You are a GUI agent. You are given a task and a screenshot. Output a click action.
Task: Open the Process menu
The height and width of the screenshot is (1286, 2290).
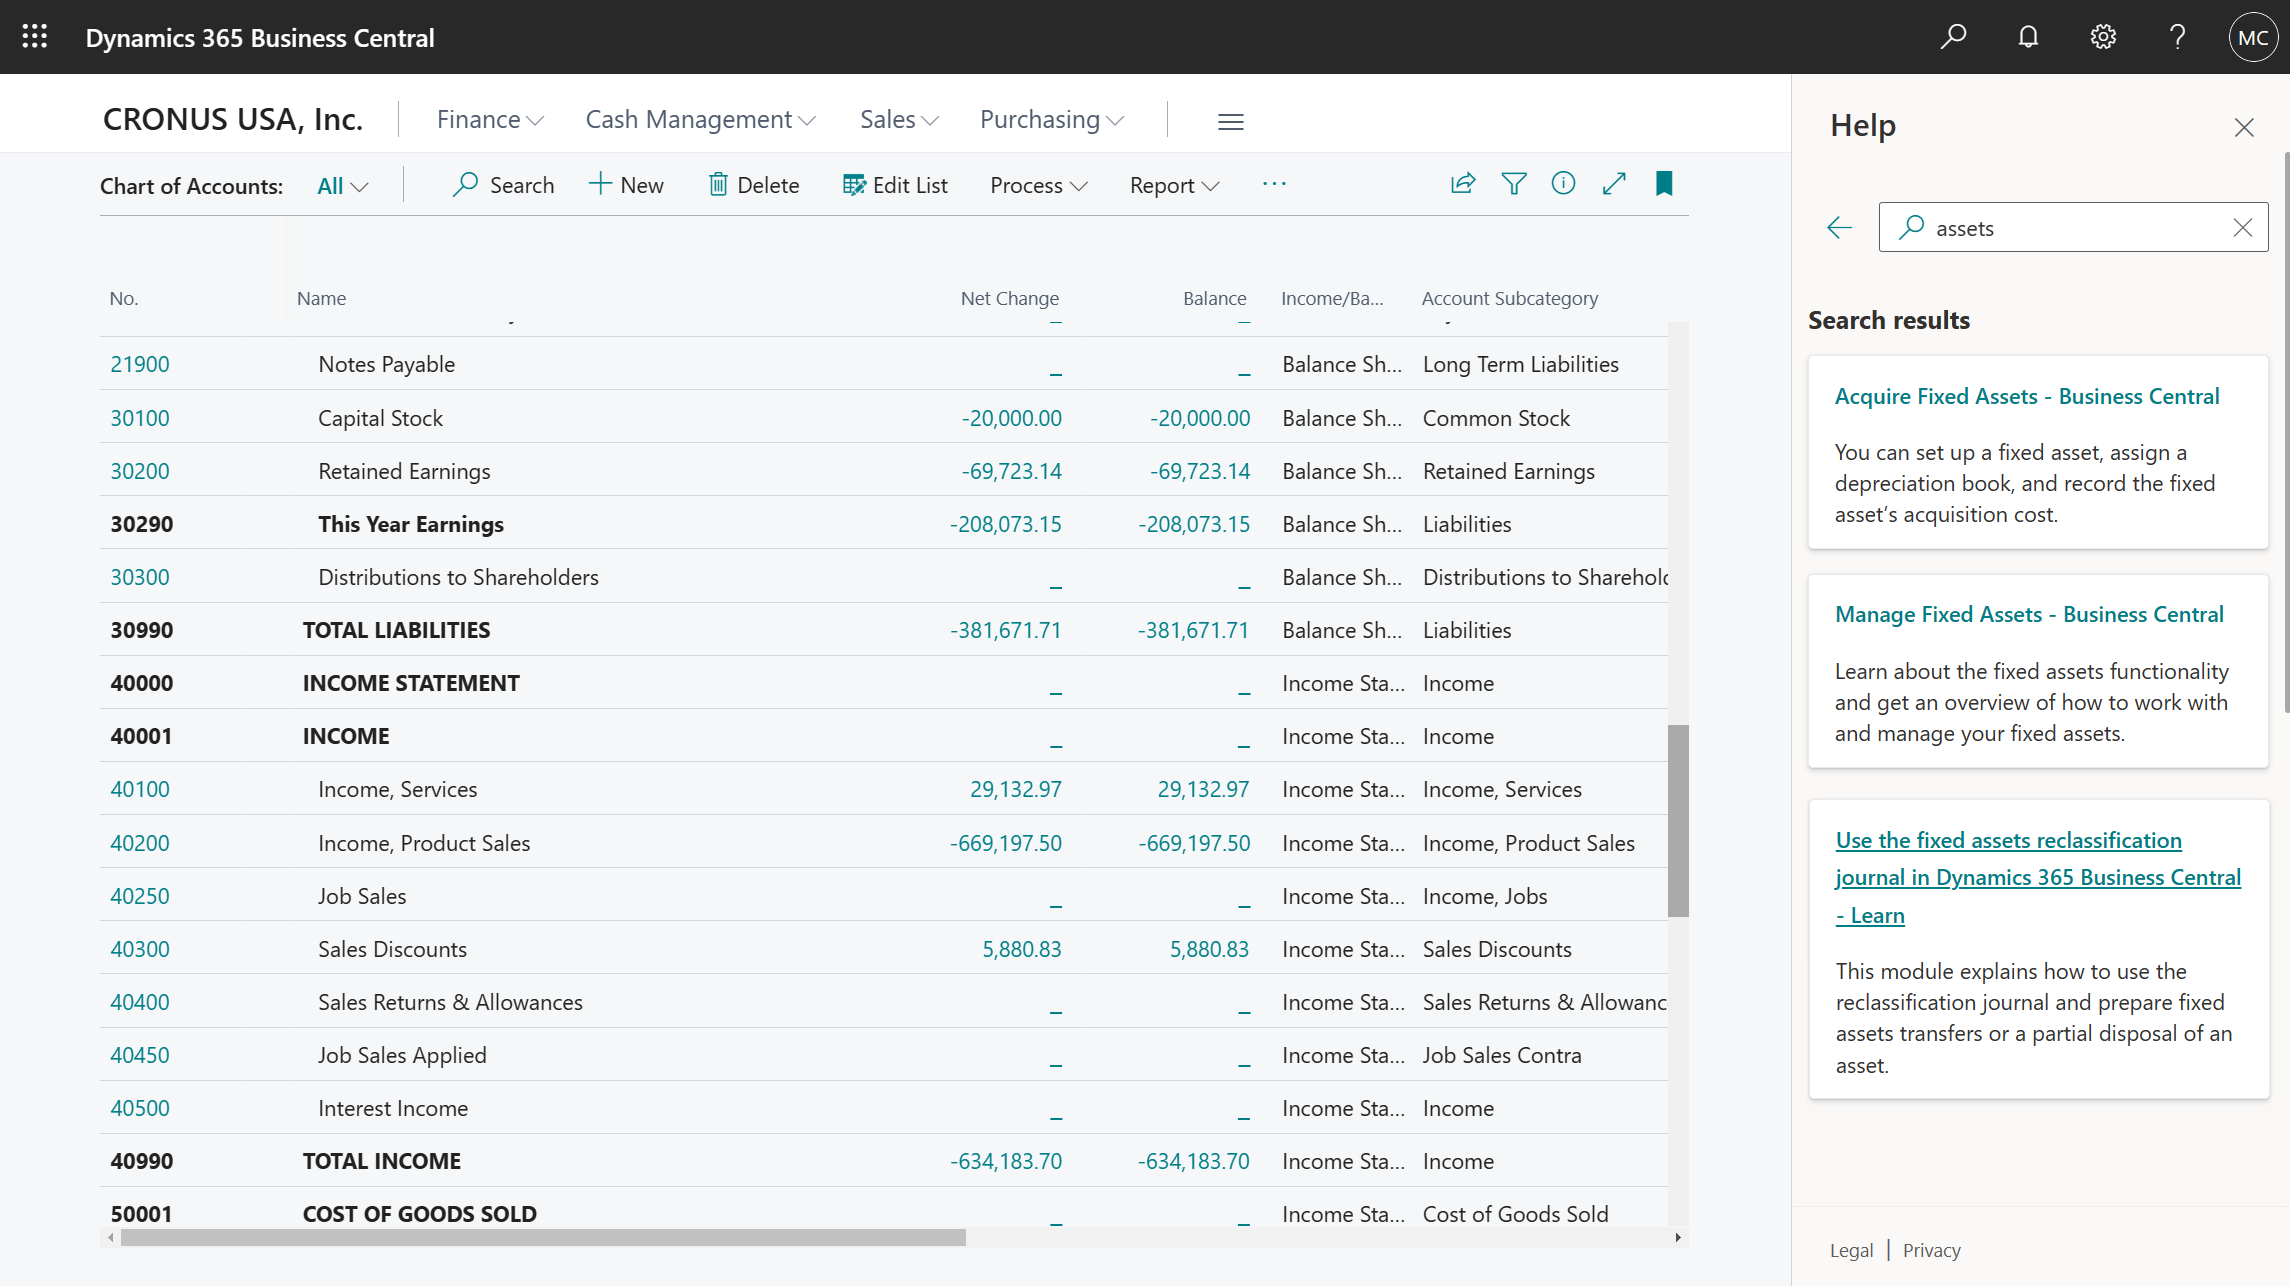[1040, 184]
